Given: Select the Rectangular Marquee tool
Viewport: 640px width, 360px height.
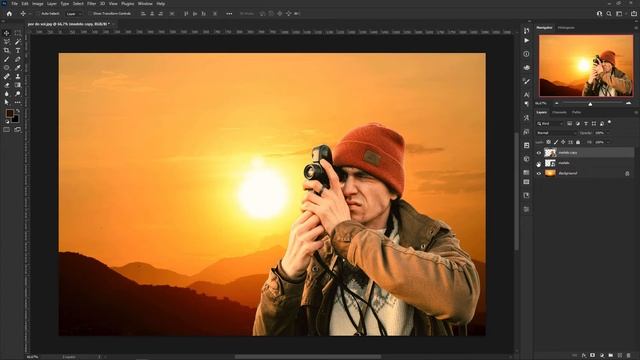Looking at the screenshot, I should 18,33.
